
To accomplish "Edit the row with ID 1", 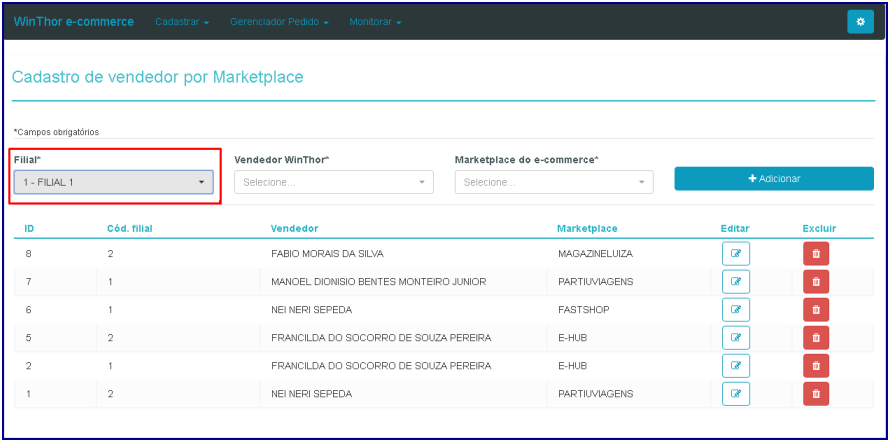I will coord(736,394).
